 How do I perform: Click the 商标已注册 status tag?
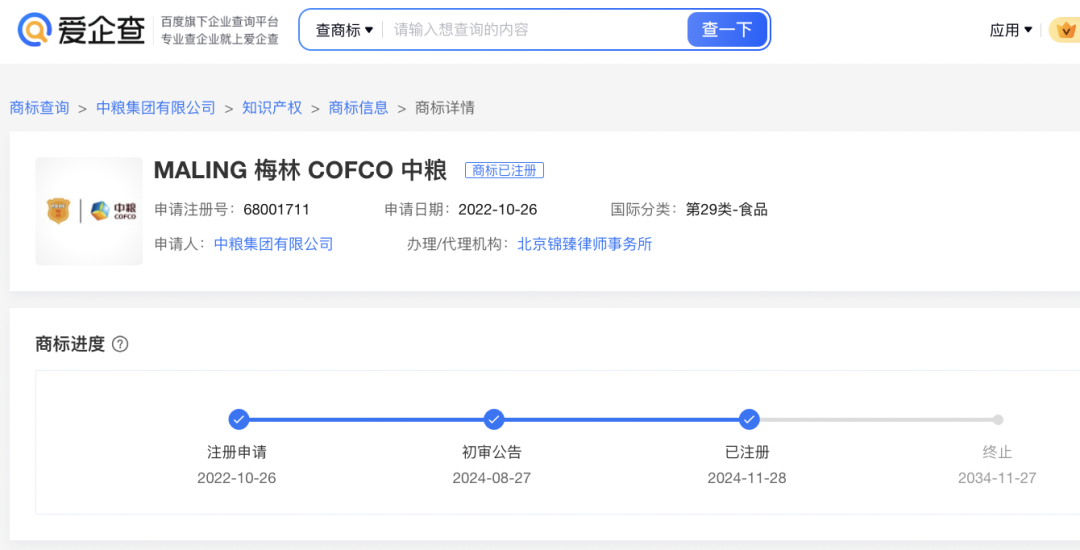click(504, 171)
